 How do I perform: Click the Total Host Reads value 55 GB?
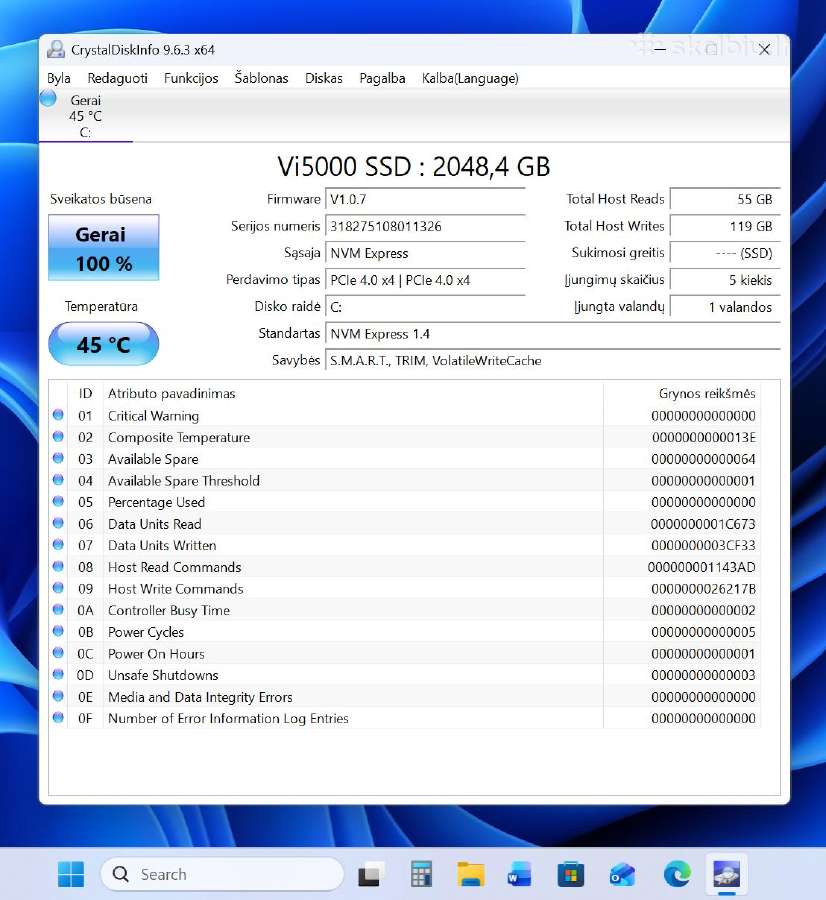725,199
